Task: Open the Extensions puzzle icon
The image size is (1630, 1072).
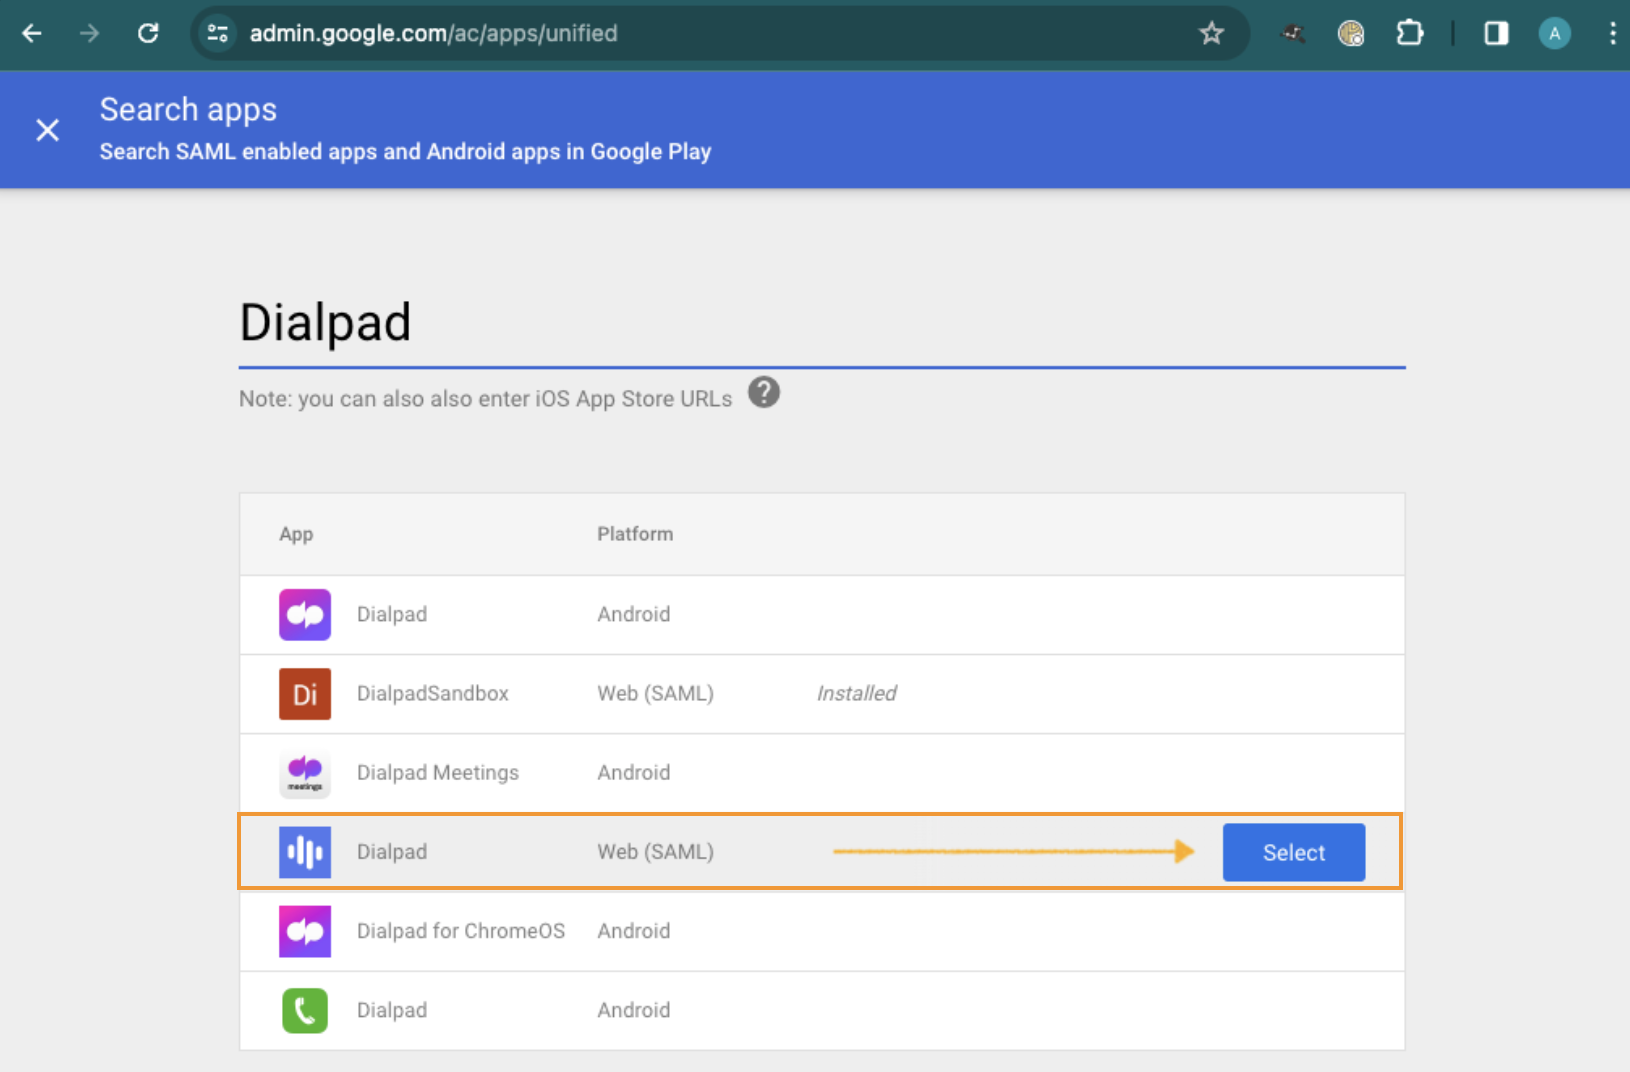Action: pos(1409,33)
